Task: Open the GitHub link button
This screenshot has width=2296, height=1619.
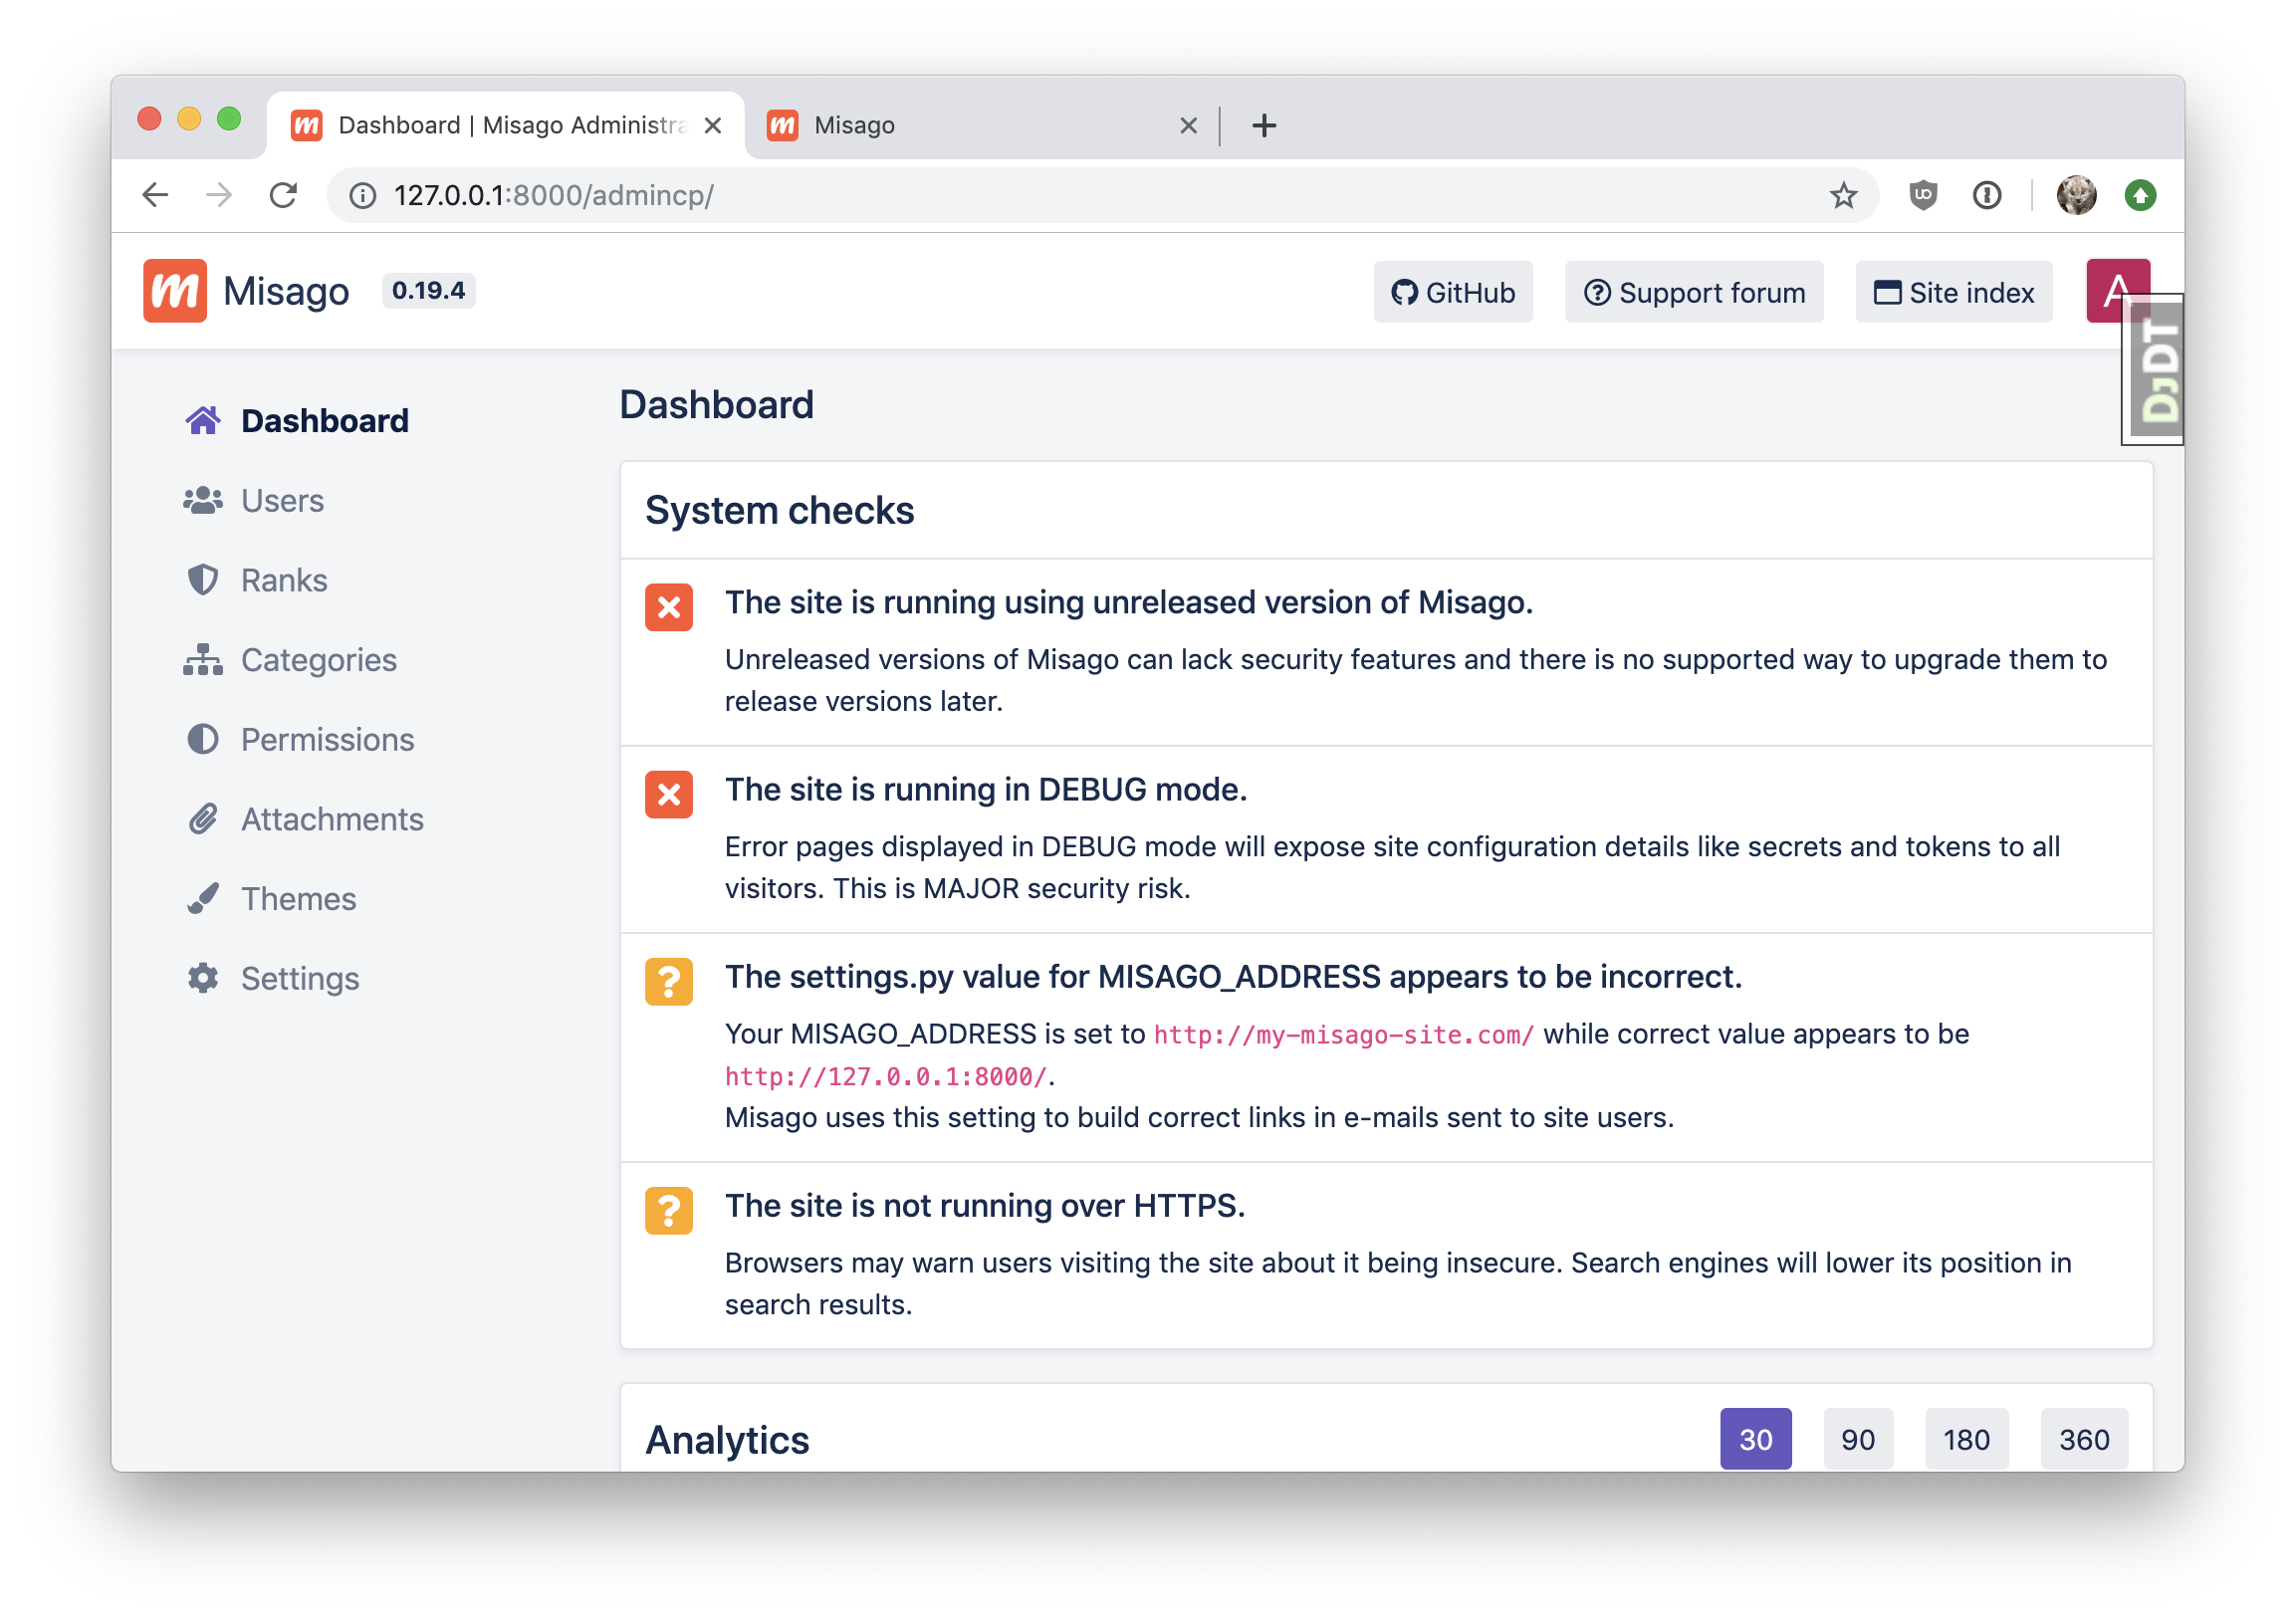Action: (1452, 292)
